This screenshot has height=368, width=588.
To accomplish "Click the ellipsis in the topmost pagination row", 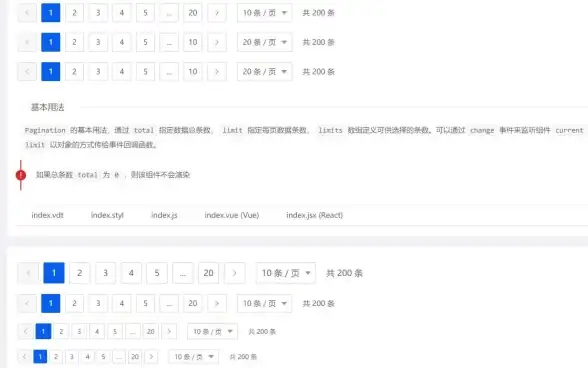I will (169, 13).
